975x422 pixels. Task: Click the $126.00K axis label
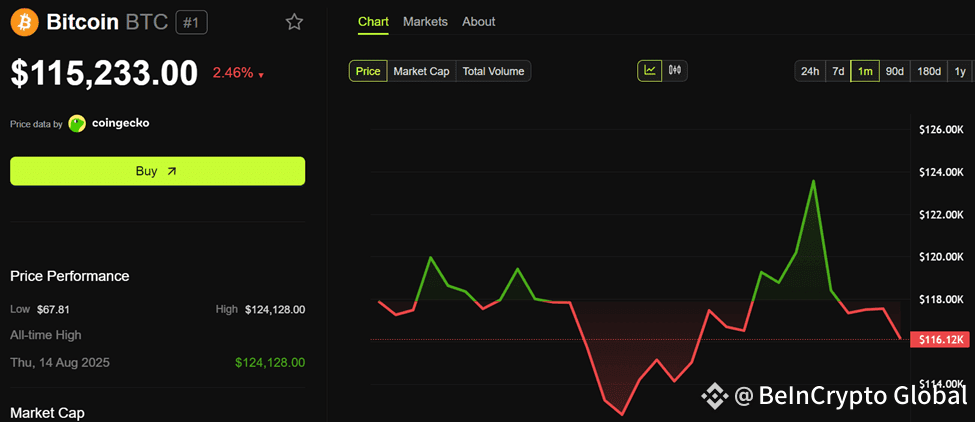941,130
